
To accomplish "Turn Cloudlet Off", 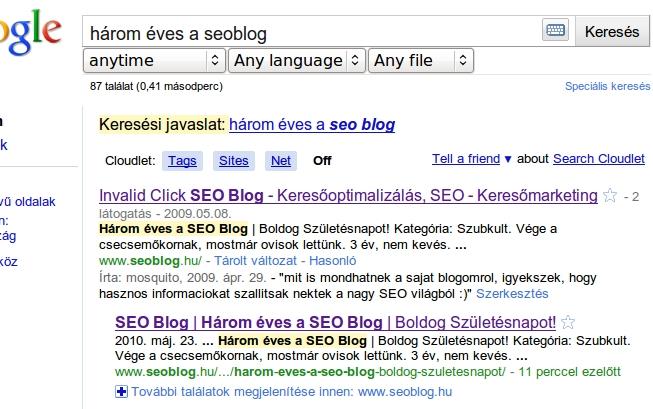I will coord(322,161).
